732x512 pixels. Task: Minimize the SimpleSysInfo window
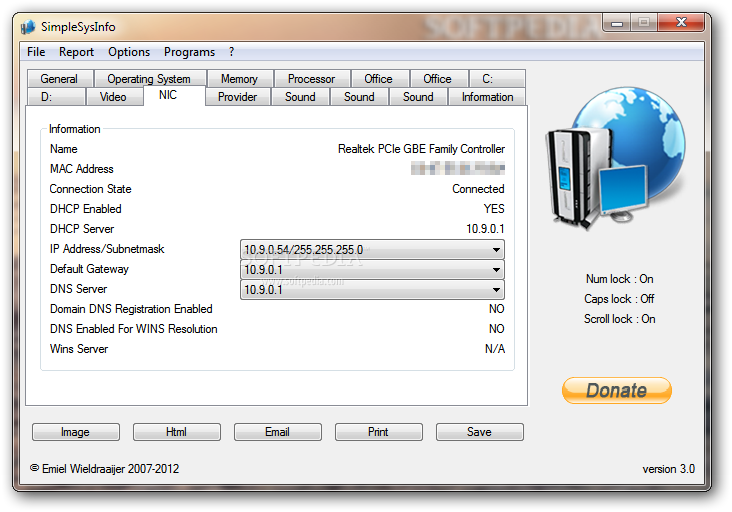tap(617, 23)
